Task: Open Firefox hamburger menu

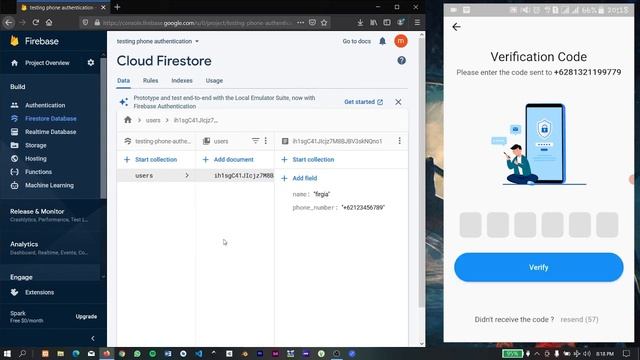Action: click(x=417, y=23)
